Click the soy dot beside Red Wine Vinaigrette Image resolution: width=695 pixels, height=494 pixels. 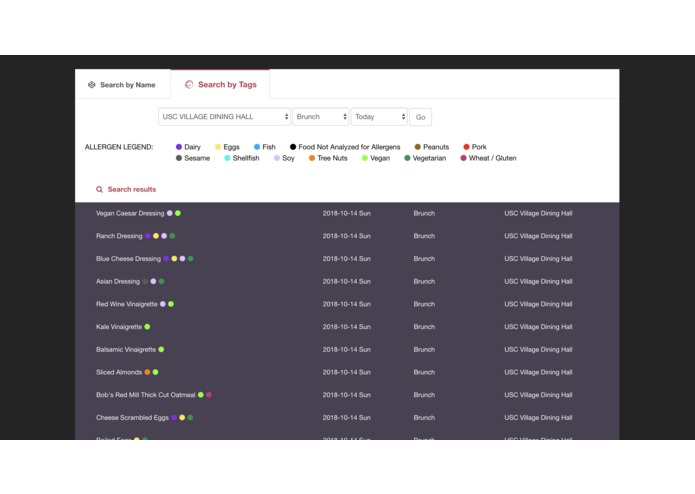coord(163,304)
